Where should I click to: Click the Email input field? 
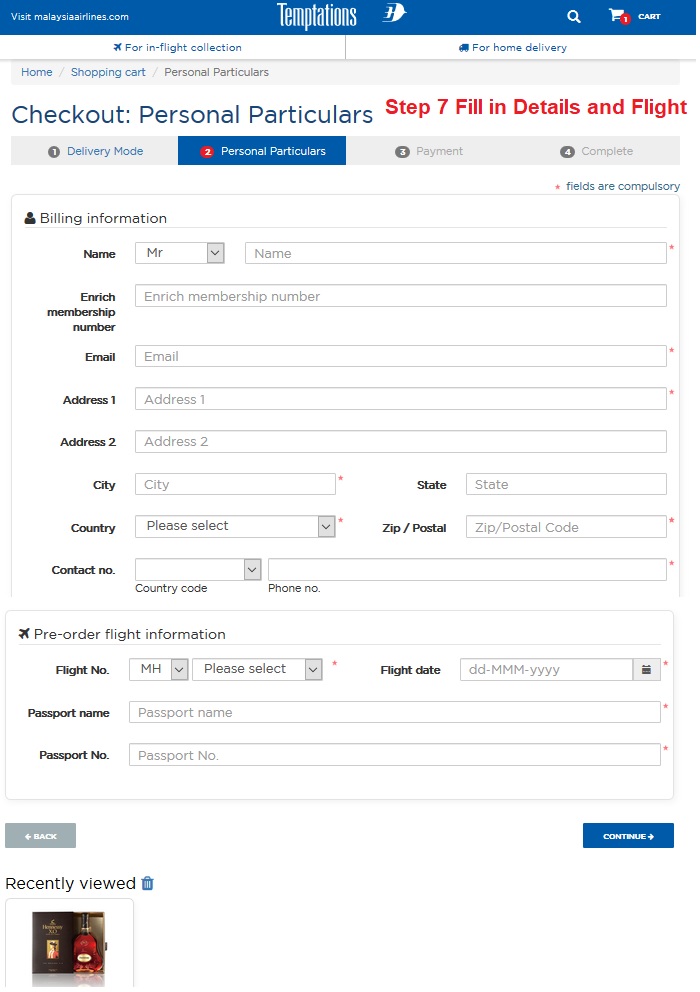(x=400, y=357)
